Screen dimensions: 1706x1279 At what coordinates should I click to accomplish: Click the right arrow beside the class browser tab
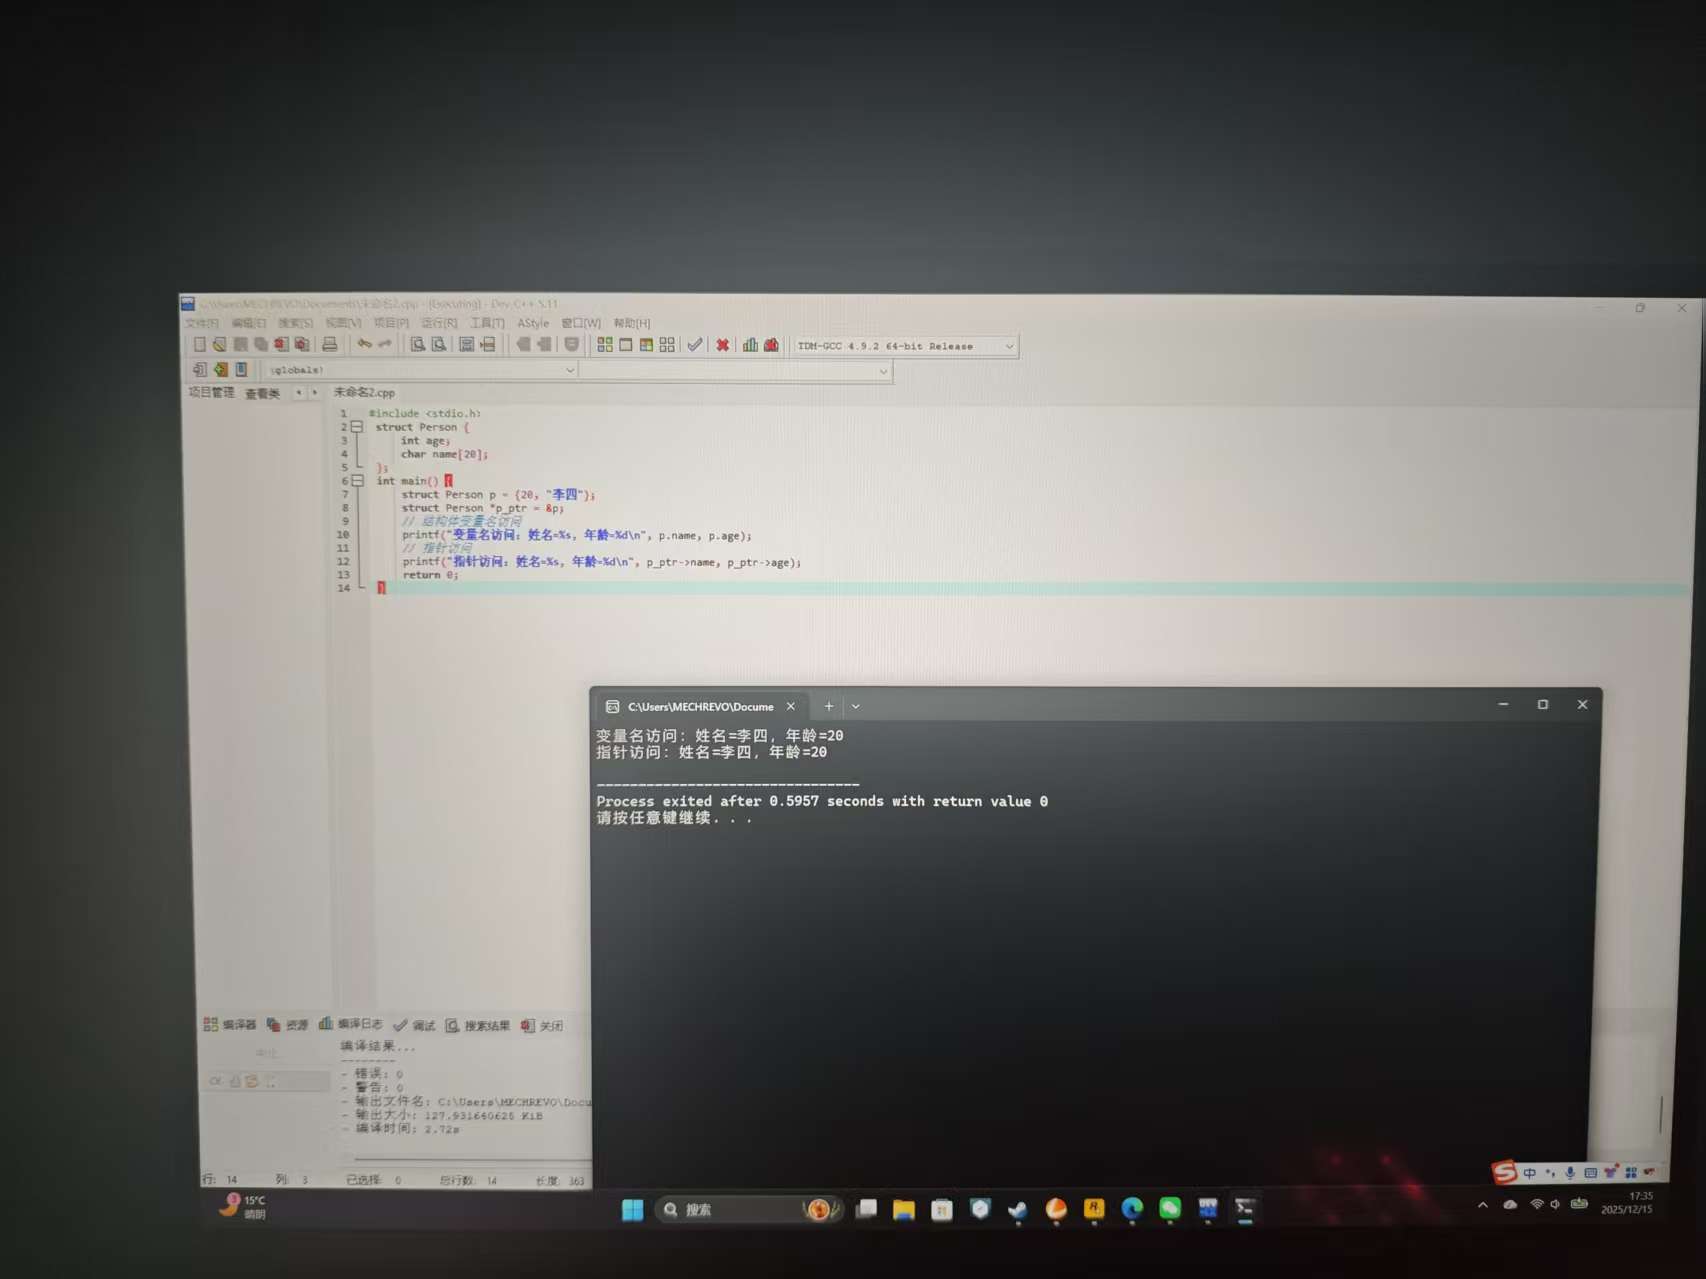click(314, 393)
